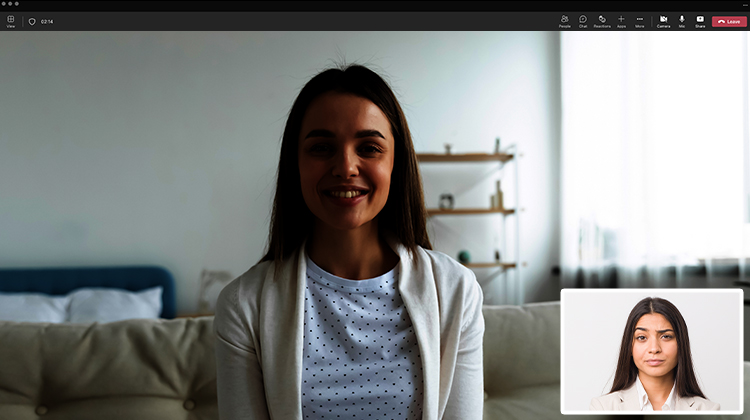750x420 pixels.
Task: Share your screen with Share button
Action: 700,21
